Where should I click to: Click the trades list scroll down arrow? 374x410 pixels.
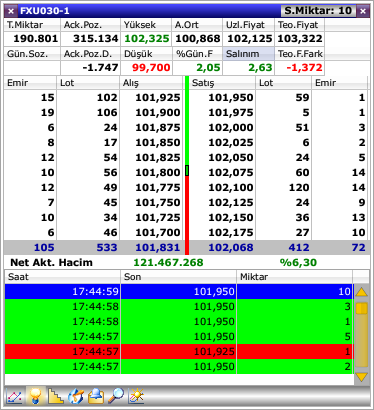pos(361,377)
